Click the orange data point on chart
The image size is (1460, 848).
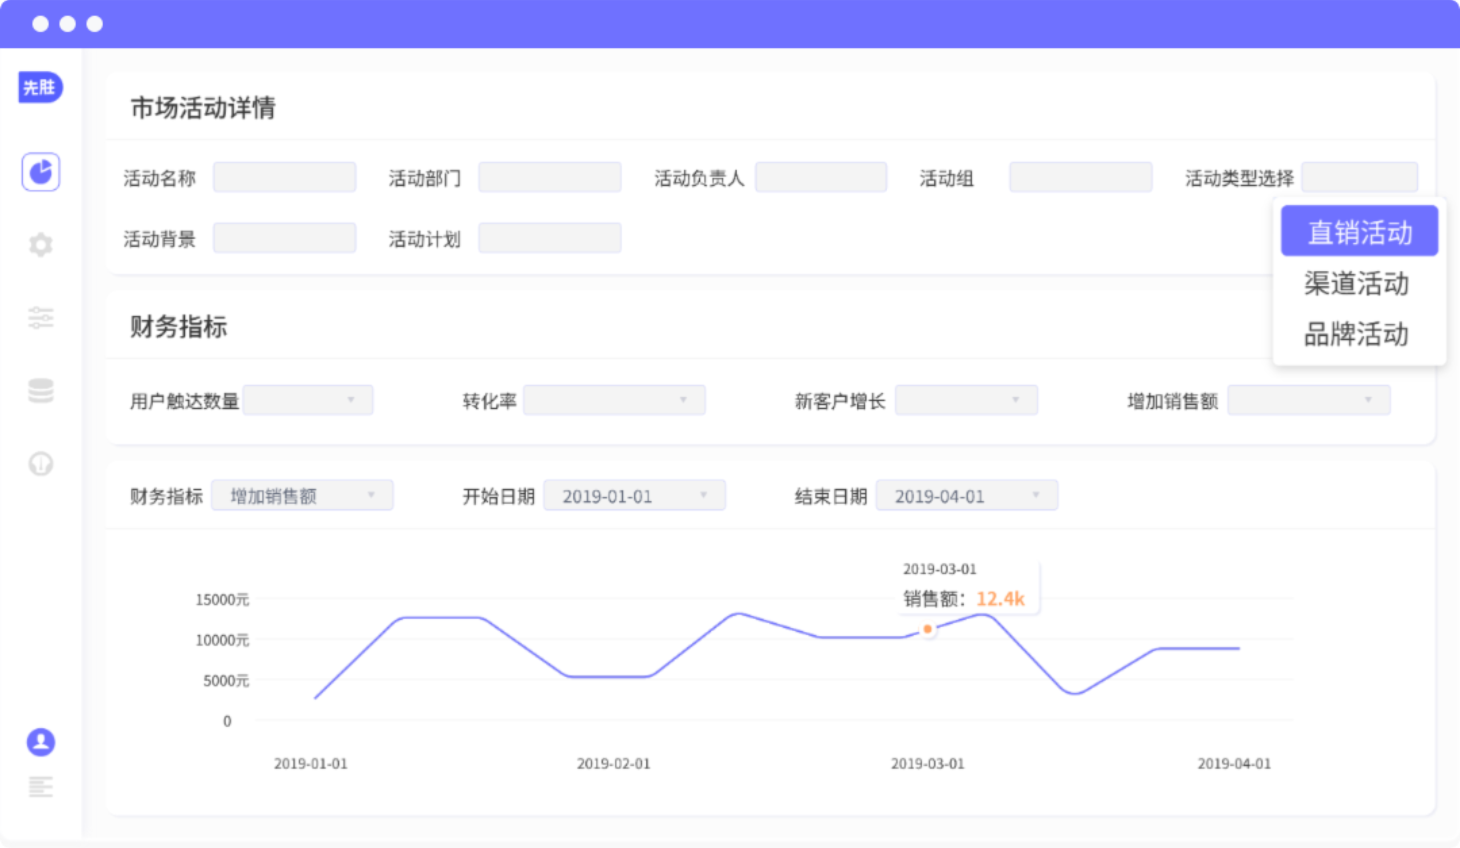point(928,629)
